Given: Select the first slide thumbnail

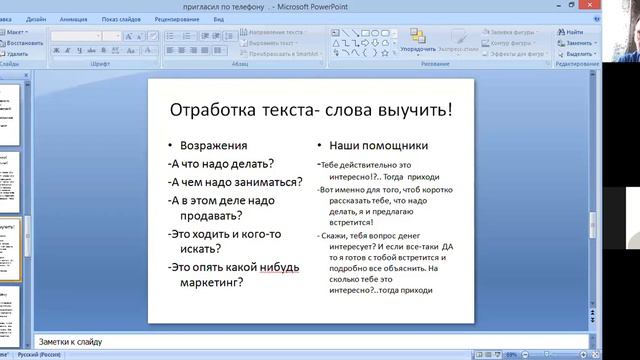Looking at the screenshot, I should tap(9, 115).
